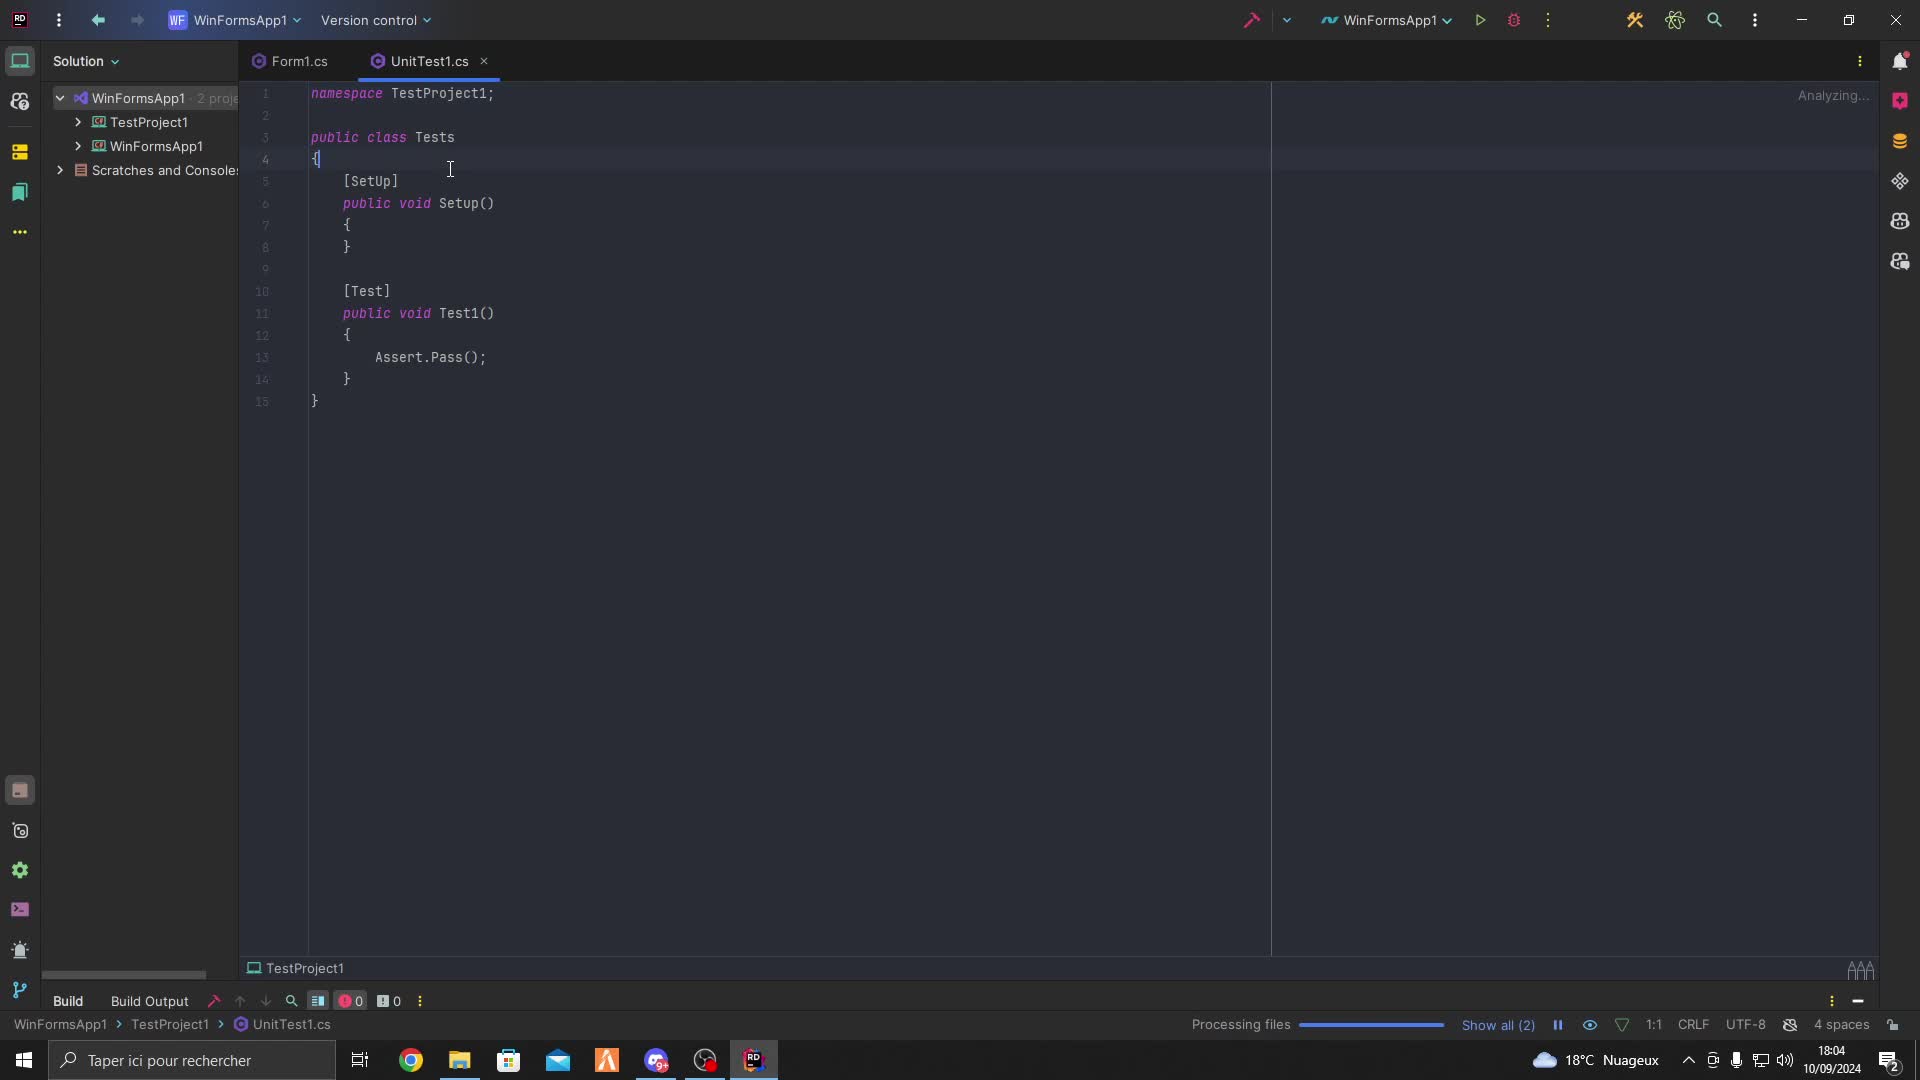Click the Build hammer icon in the top toolbar
Viewport: 1920px width, 1080px height.
tap(1251, 20)
